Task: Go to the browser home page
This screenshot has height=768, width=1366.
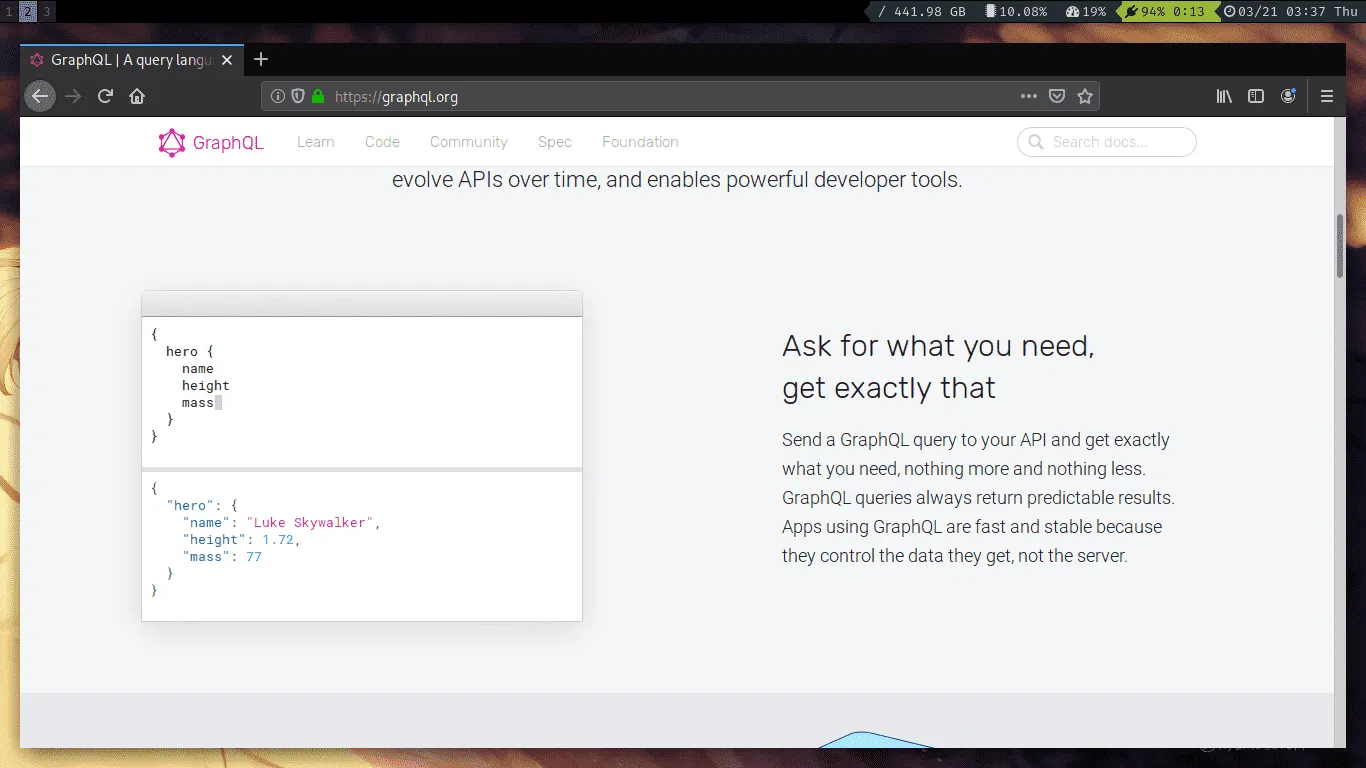Action: [x=137, y=96]
